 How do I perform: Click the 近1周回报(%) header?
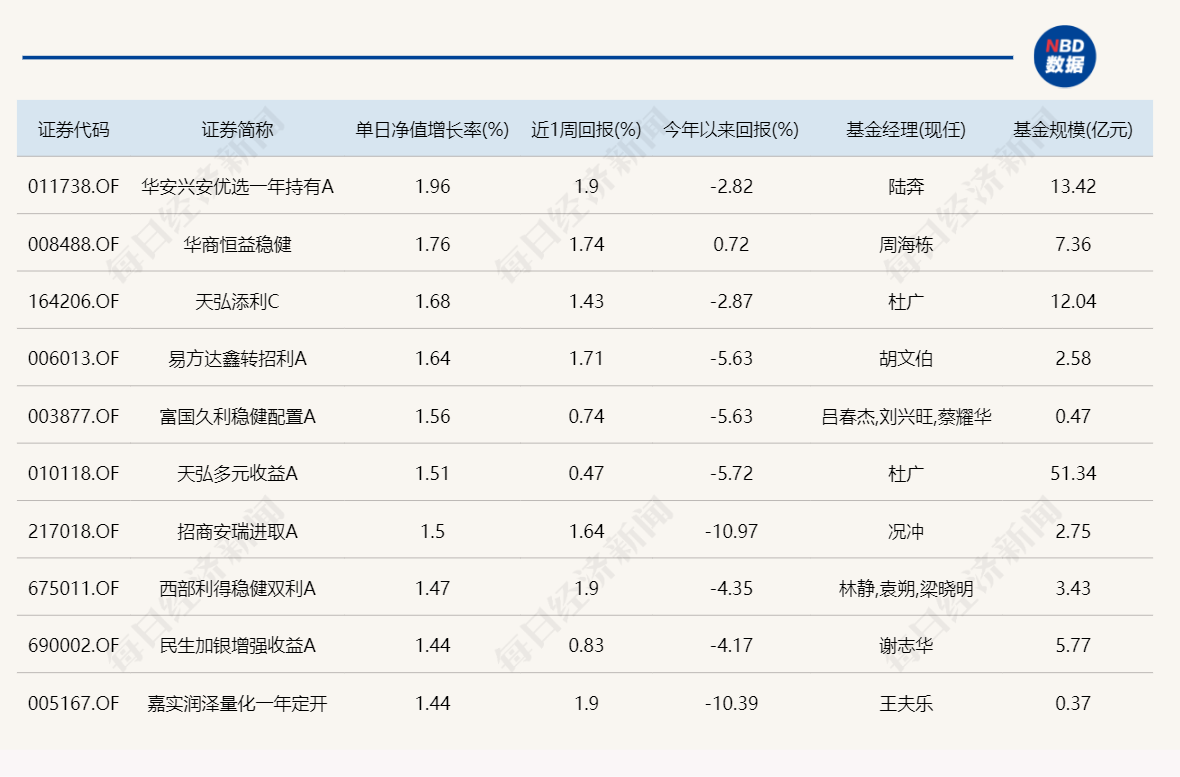coord(586,130)
